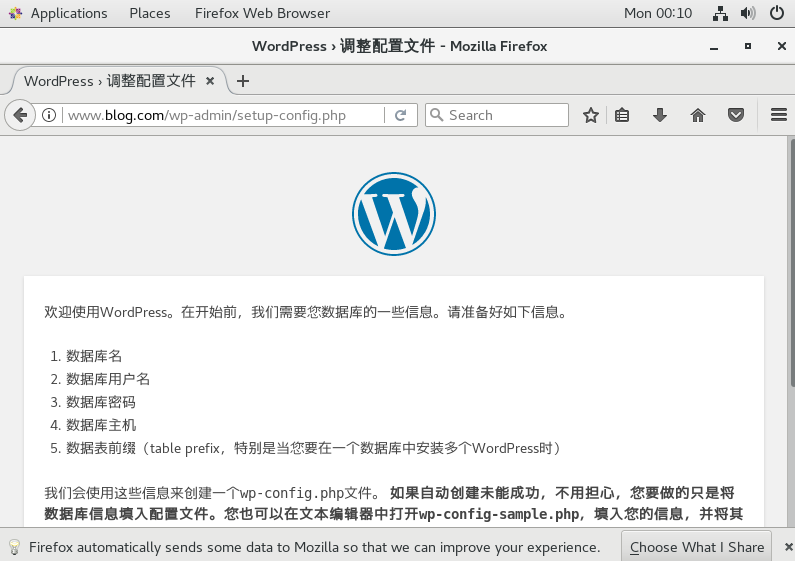795x561 pixels.
Task: Click list item 数据库密码
Action: point(101,402)
